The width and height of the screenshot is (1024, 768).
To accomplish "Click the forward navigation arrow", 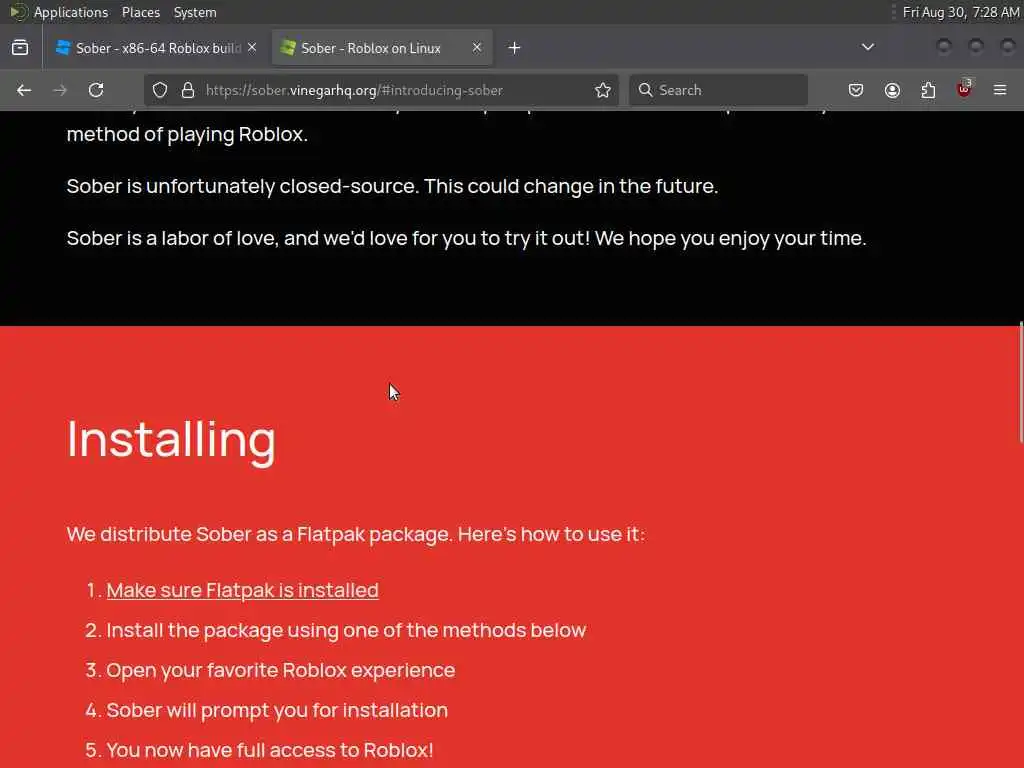I will coord(60,90).
